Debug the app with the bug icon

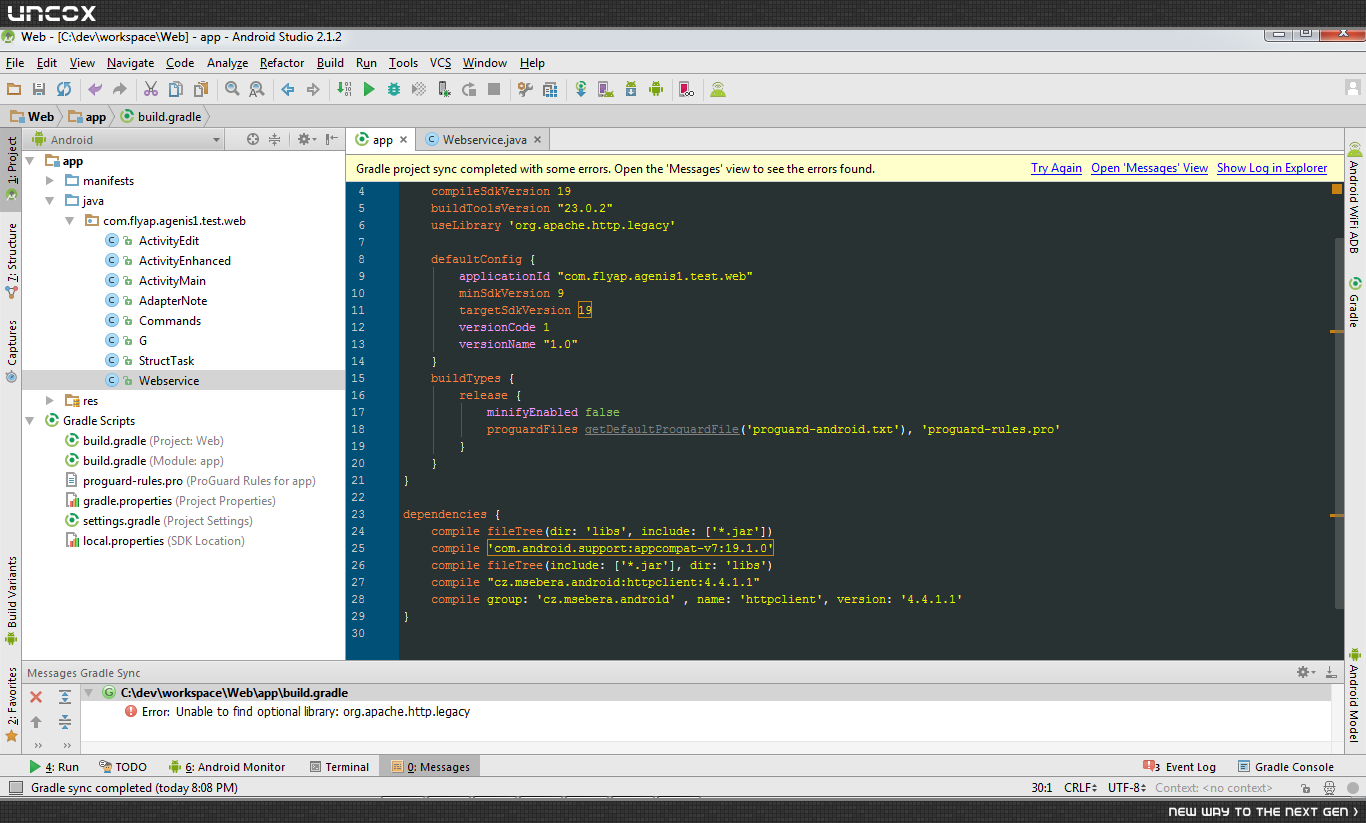(x=394, y=89)
